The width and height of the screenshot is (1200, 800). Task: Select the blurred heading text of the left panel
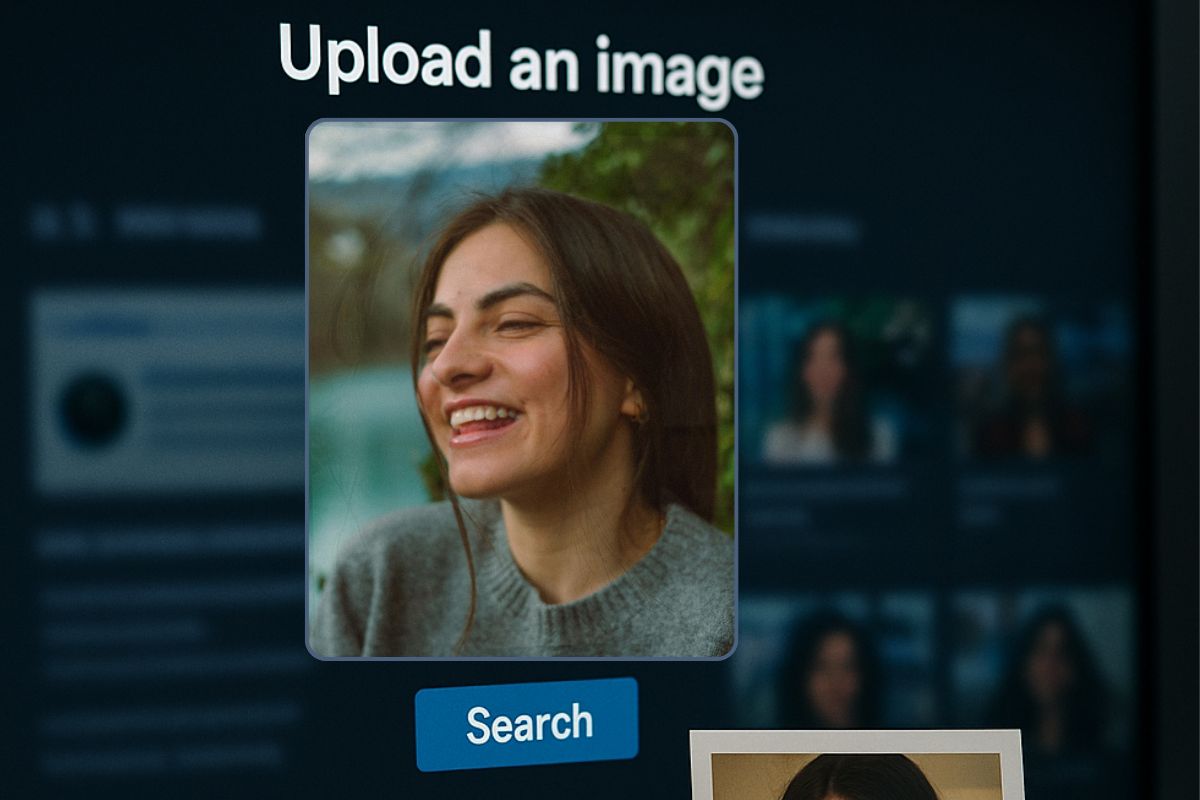click(x=188, y=224)
